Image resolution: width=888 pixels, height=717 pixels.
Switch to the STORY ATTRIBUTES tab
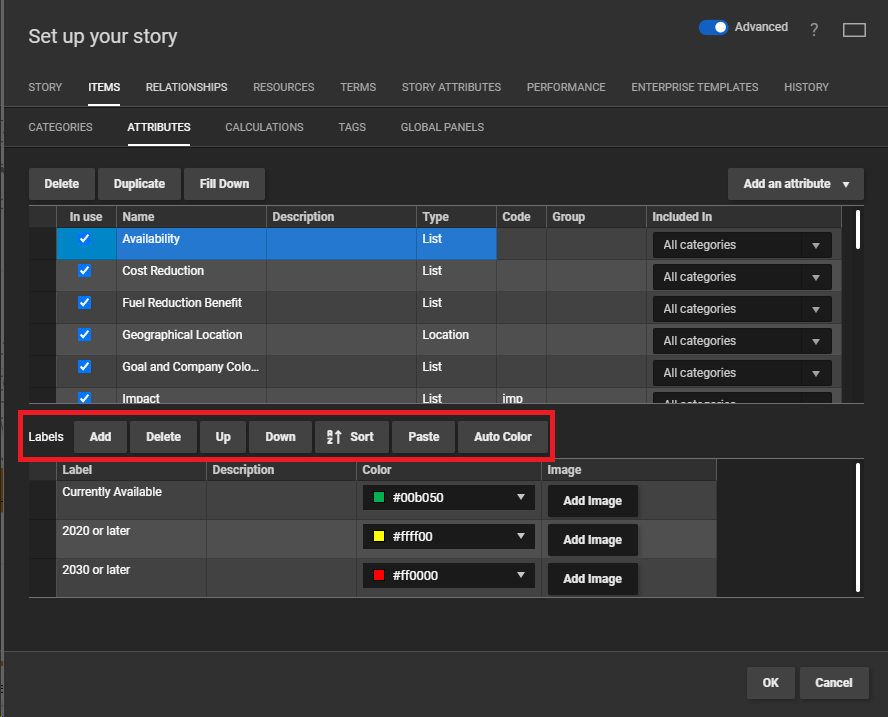(451, 87)
